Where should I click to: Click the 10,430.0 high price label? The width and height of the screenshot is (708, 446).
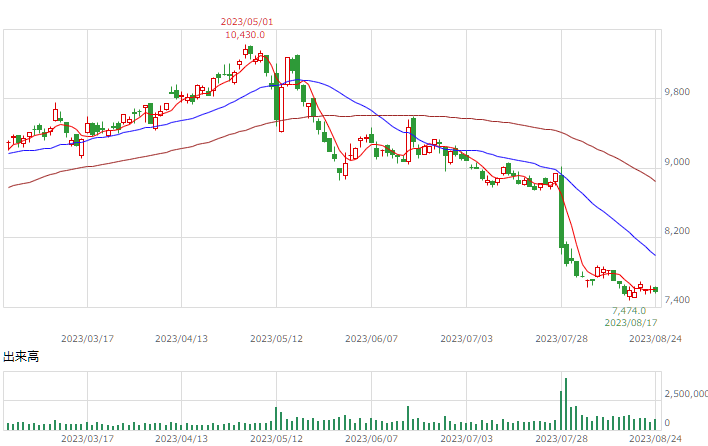coord(245,35)
